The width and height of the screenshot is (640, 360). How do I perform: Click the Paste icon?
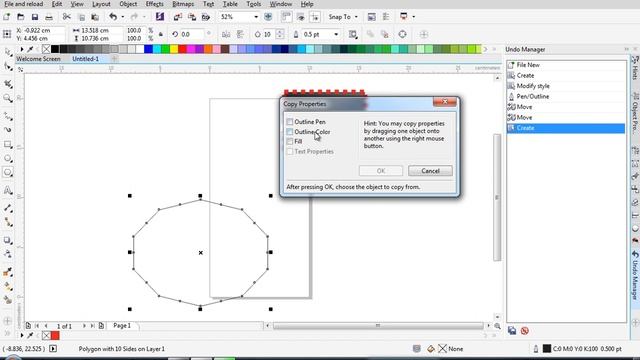point(95,17)
